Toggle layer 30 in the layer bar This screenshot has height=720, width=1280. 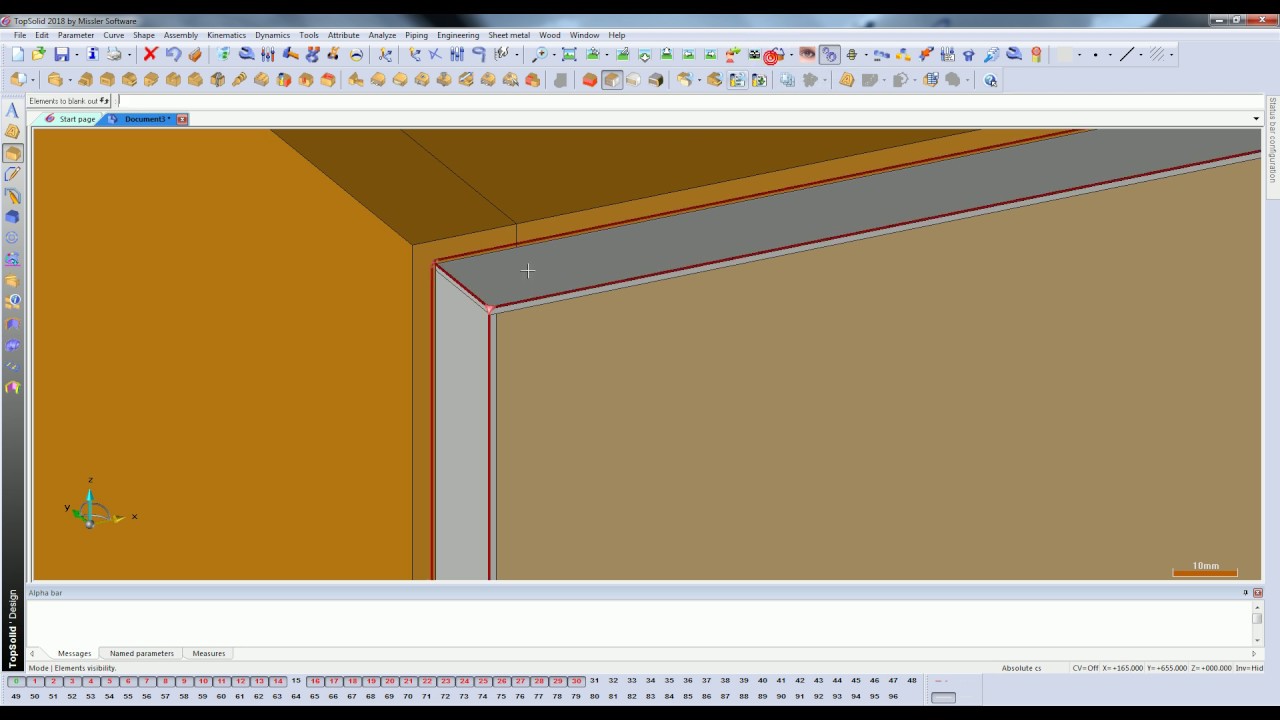tap(576, 681)
